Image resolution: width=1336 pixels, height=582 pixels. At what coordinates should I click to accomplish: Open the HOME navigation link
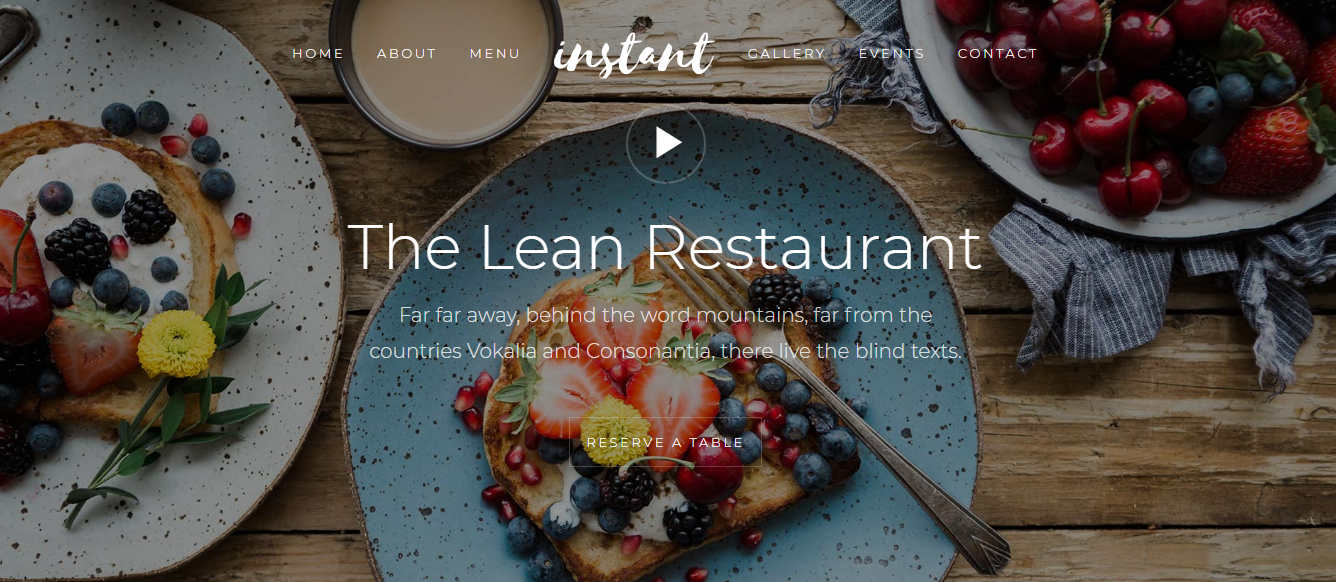coord(318,54)
